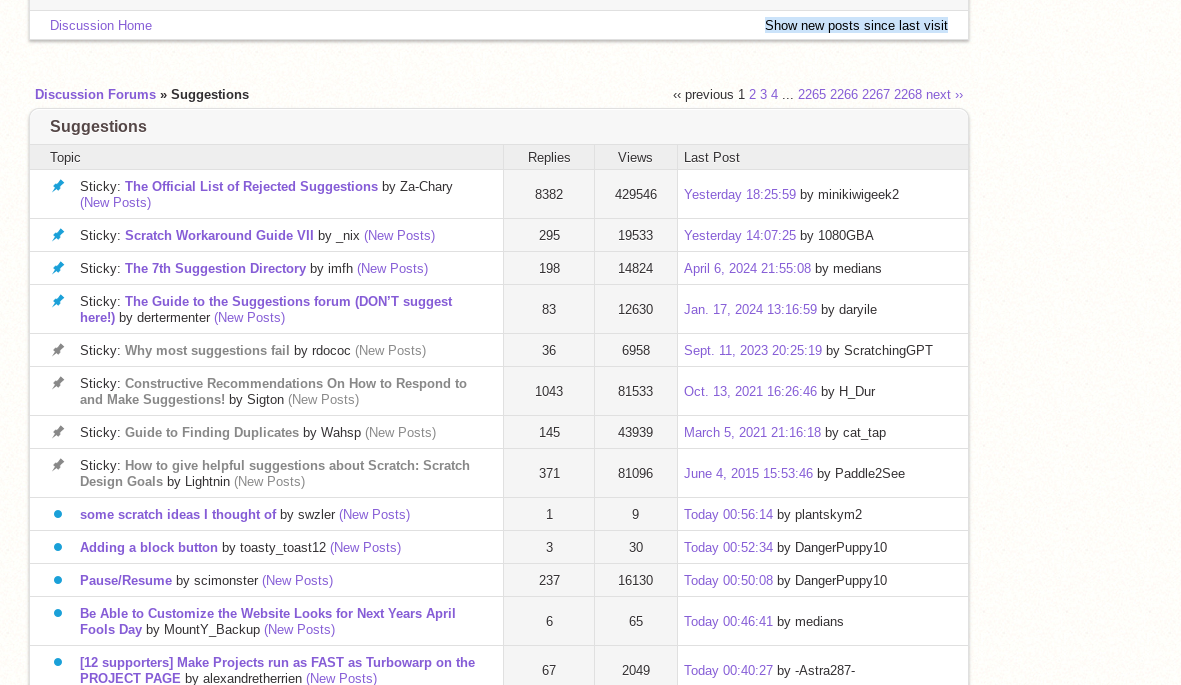The height and width of the screenshot is (685, 1181).
Task: Click gray pin icon beside Guide to Finding Duplicates
Action: click(58, 432)
